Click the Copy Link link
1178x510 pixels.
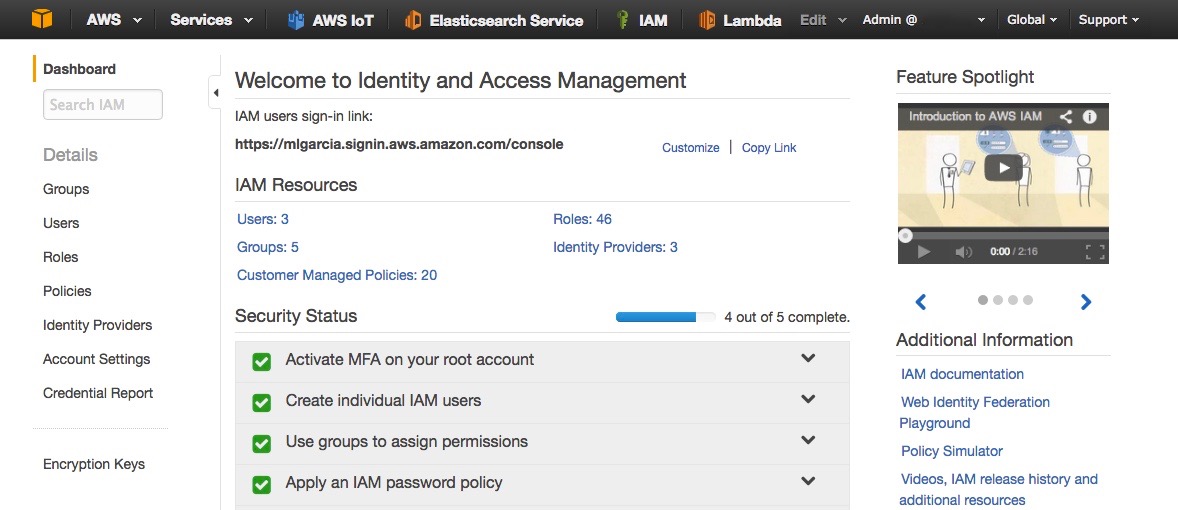point(769,148)
